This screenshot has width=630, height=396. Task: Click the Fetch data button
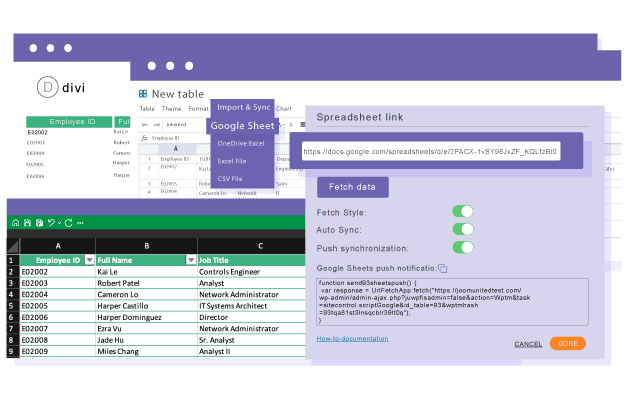(352, 187)
